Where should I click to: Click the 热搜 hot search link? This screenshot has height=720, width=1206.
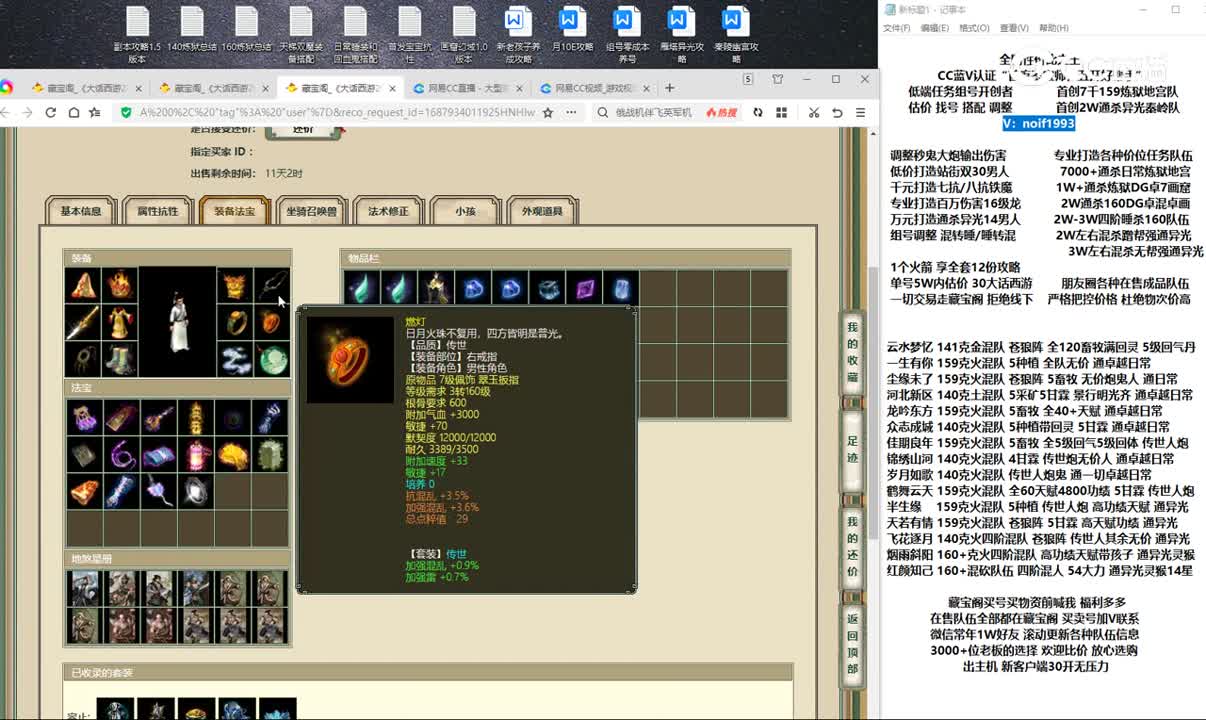(721, 113)
